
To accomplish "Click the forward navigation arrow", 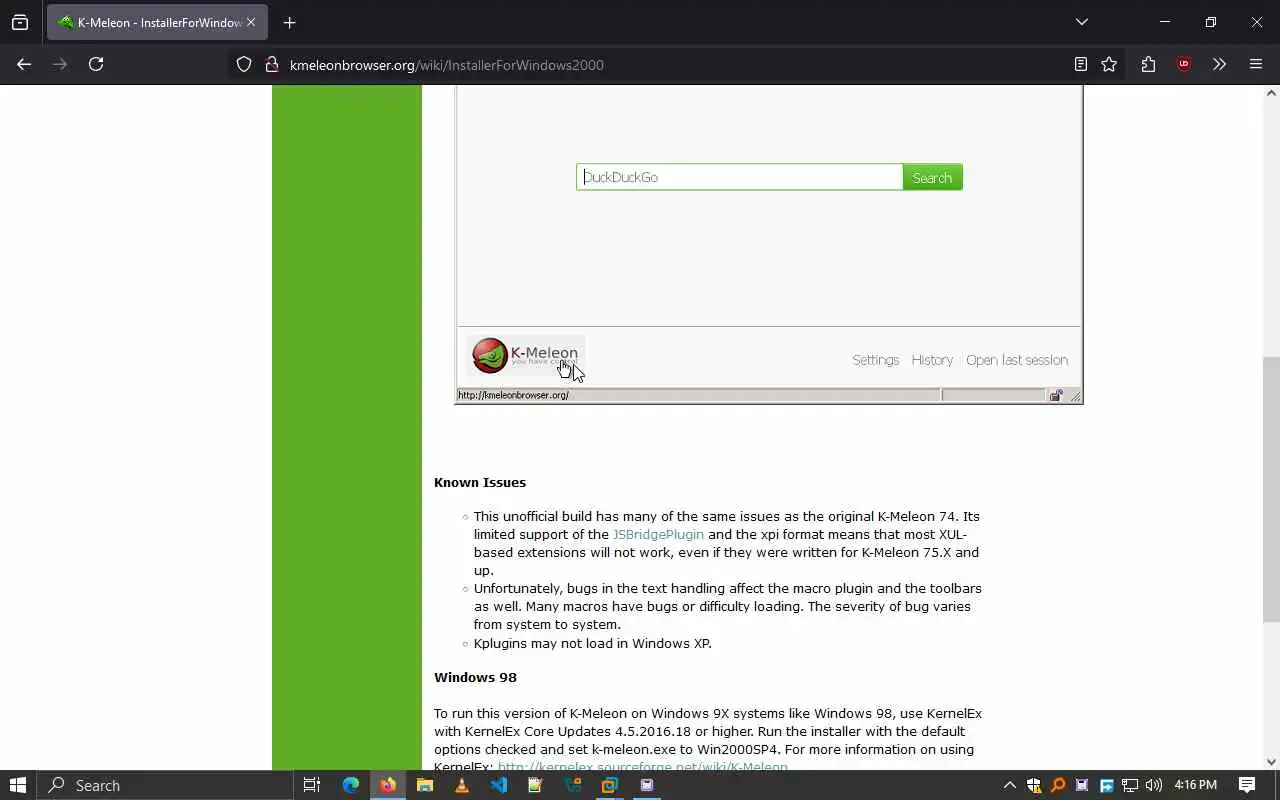I will click(60, 64).
